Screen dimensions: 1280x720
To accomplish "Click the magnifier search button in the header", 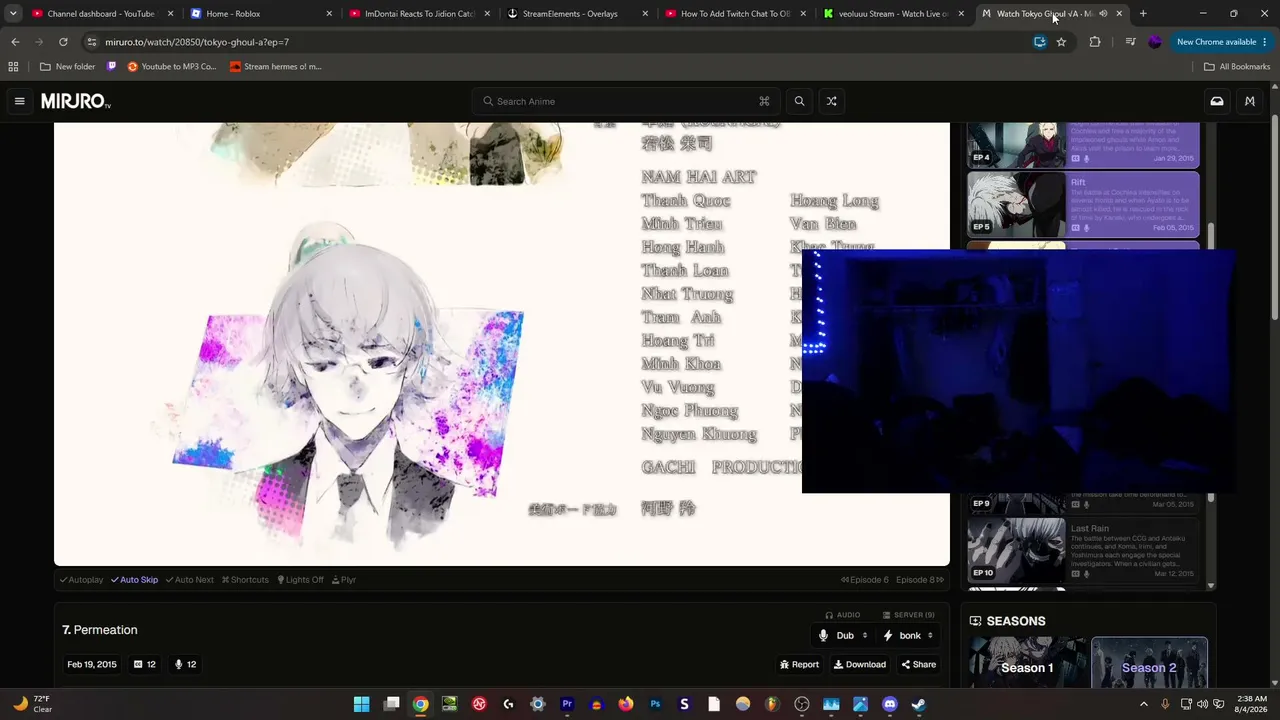I will tap(799, 101).
